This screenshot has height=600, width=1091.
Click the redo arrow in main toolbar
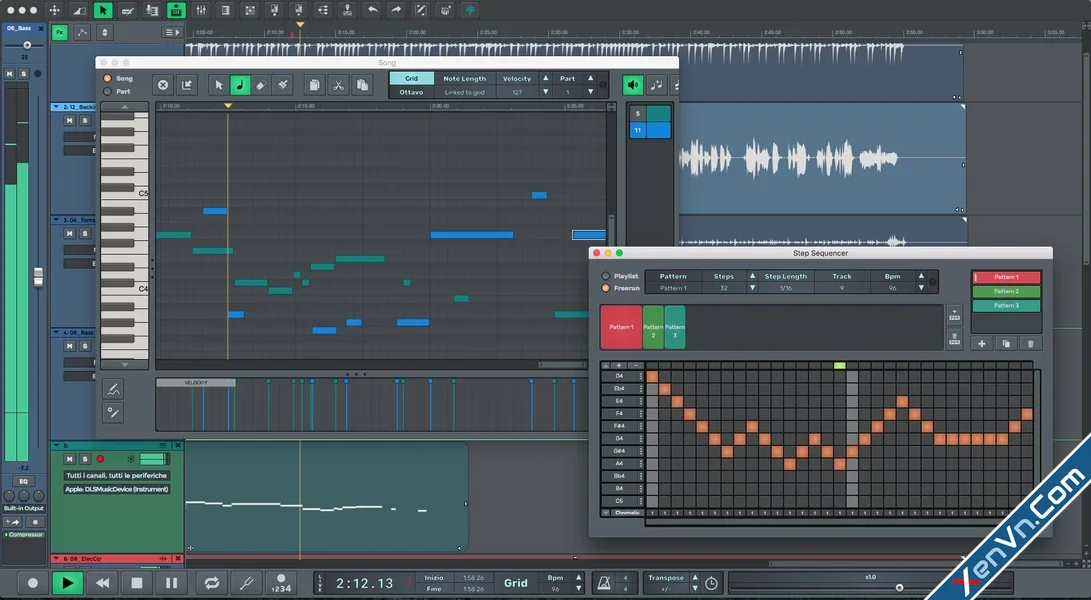[x=396, y=10]
